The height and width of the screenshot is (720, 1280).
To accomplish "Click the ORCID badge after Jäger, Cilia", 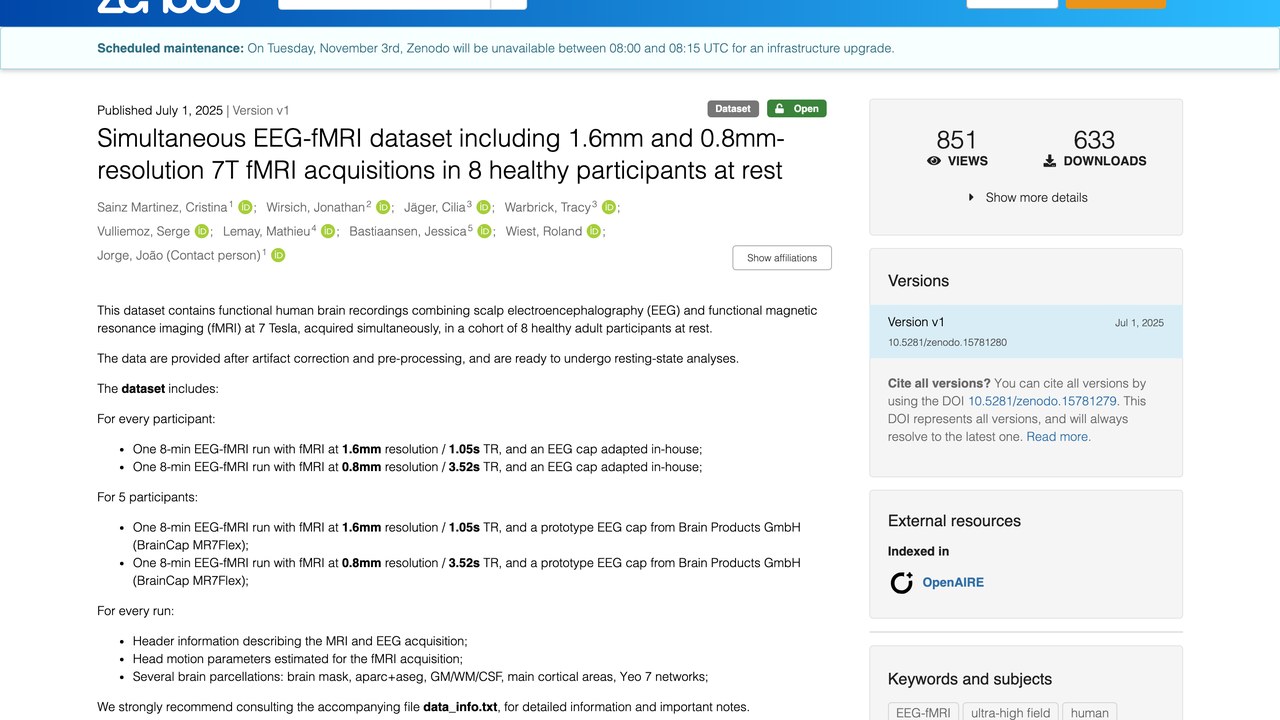I will (x=484, y=208).
